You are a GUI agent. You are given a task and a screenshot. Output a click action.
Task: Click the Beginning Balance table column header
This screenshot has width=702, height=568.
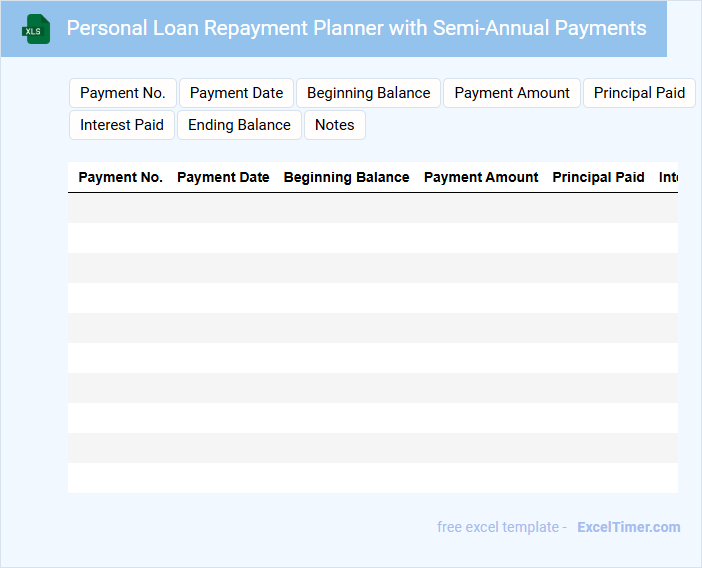[347, 177]
